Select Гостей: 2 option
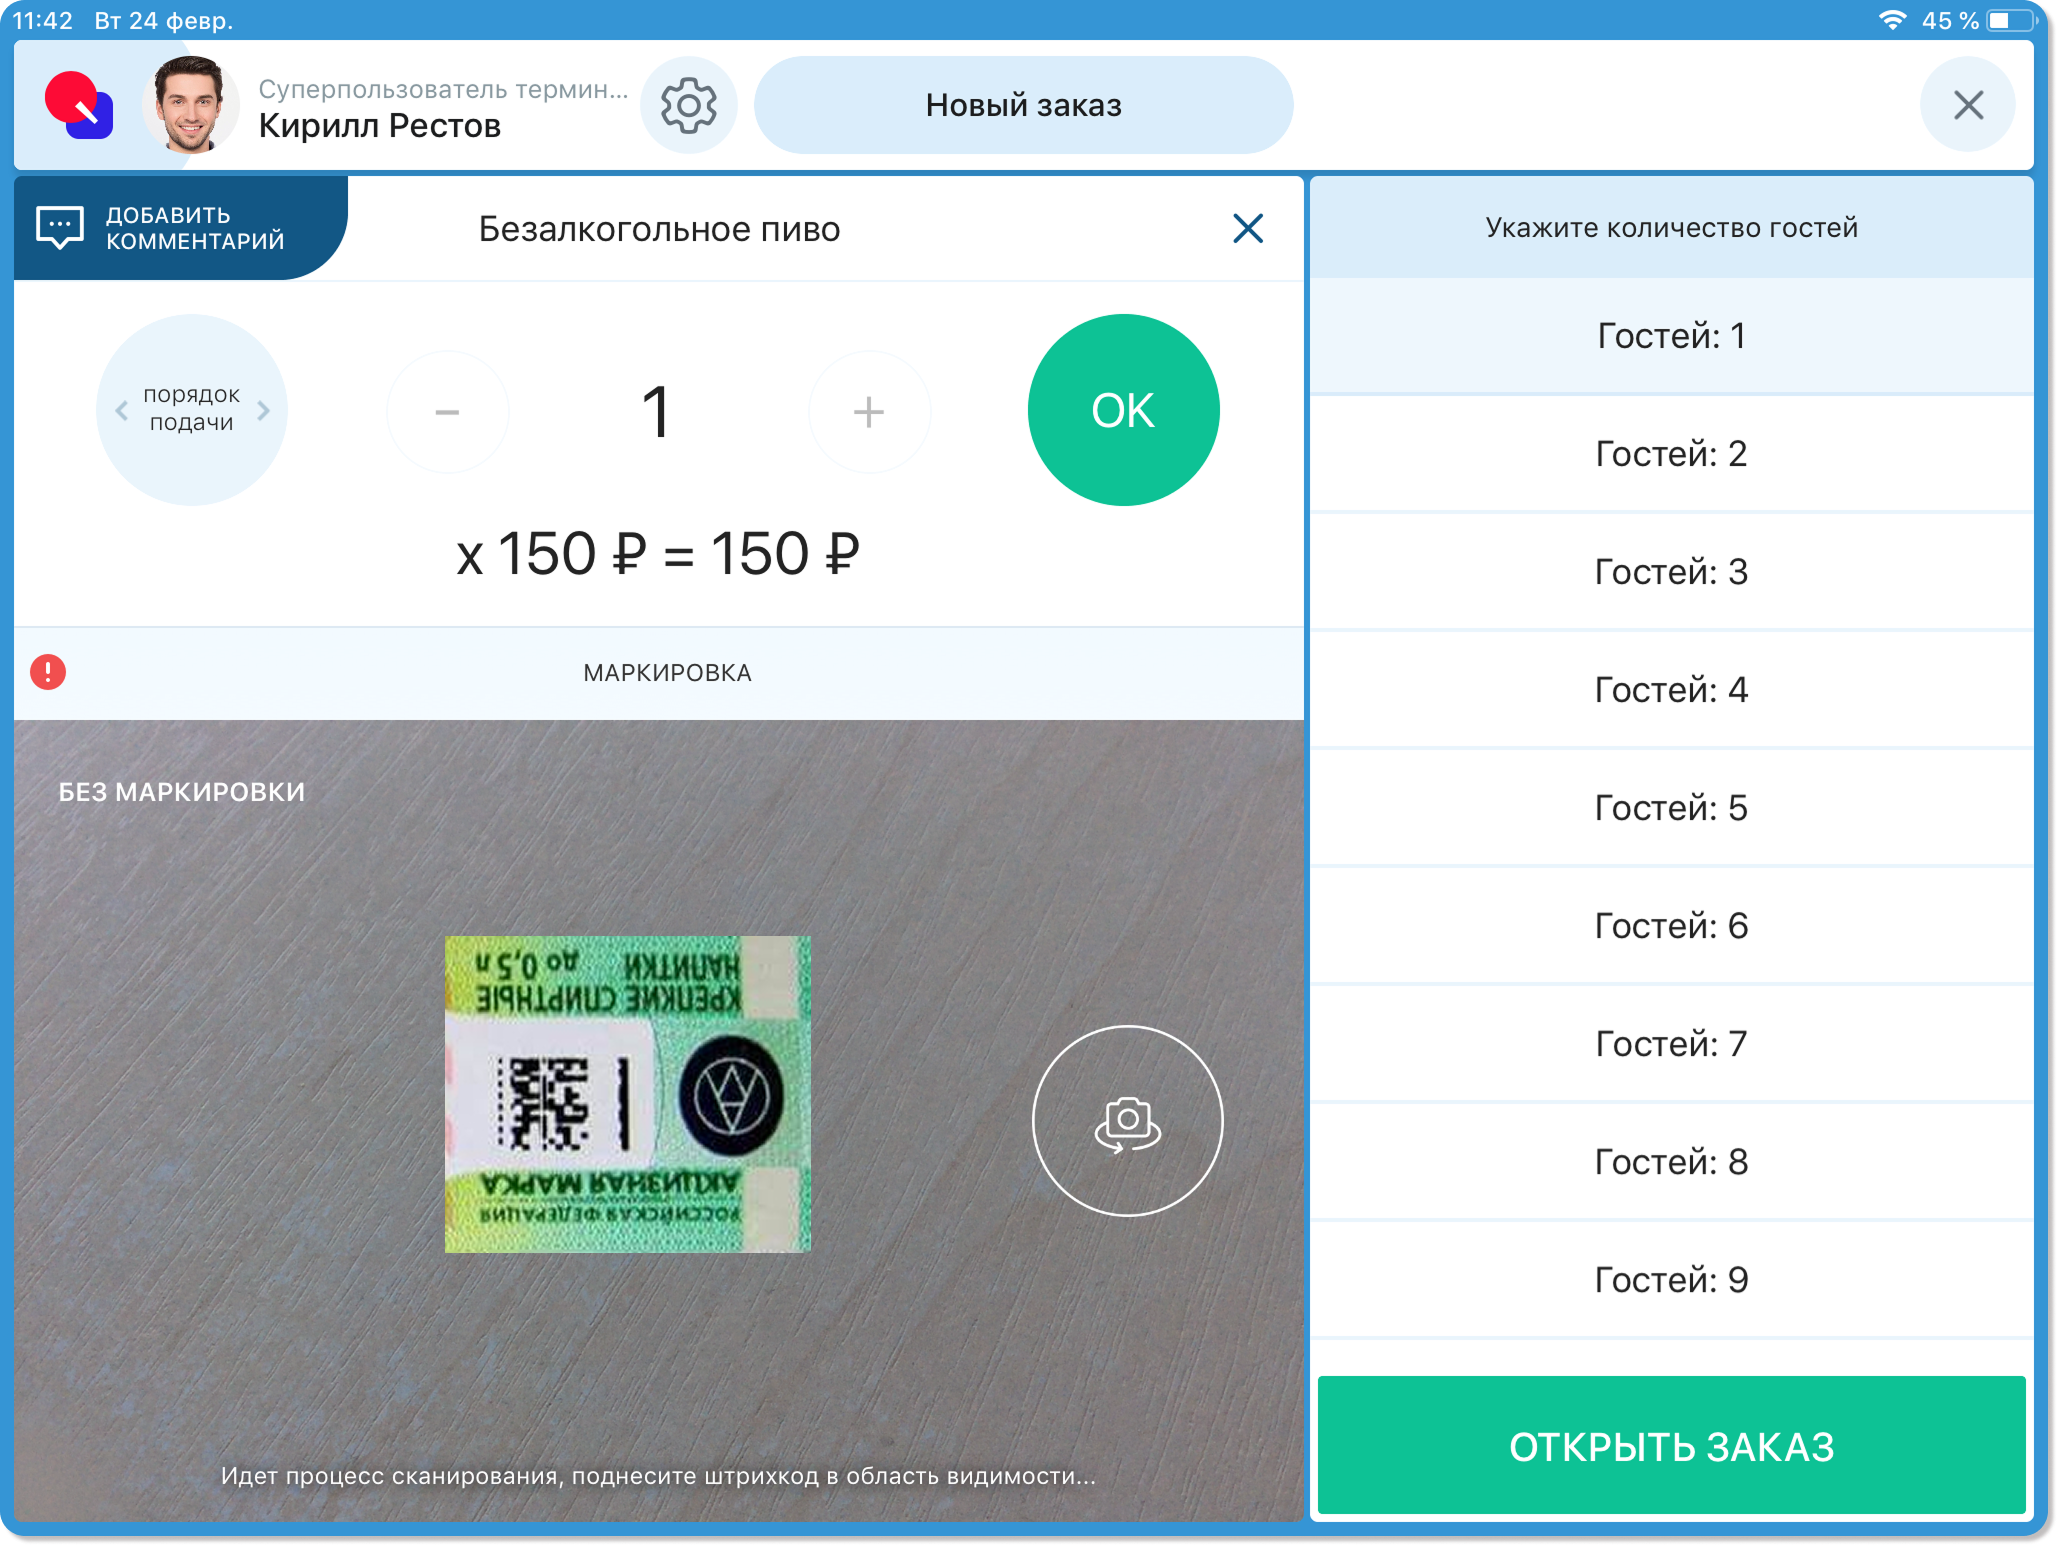Image resolution: width=2057 pixels, height=1545 pixels. [1670, 454]
